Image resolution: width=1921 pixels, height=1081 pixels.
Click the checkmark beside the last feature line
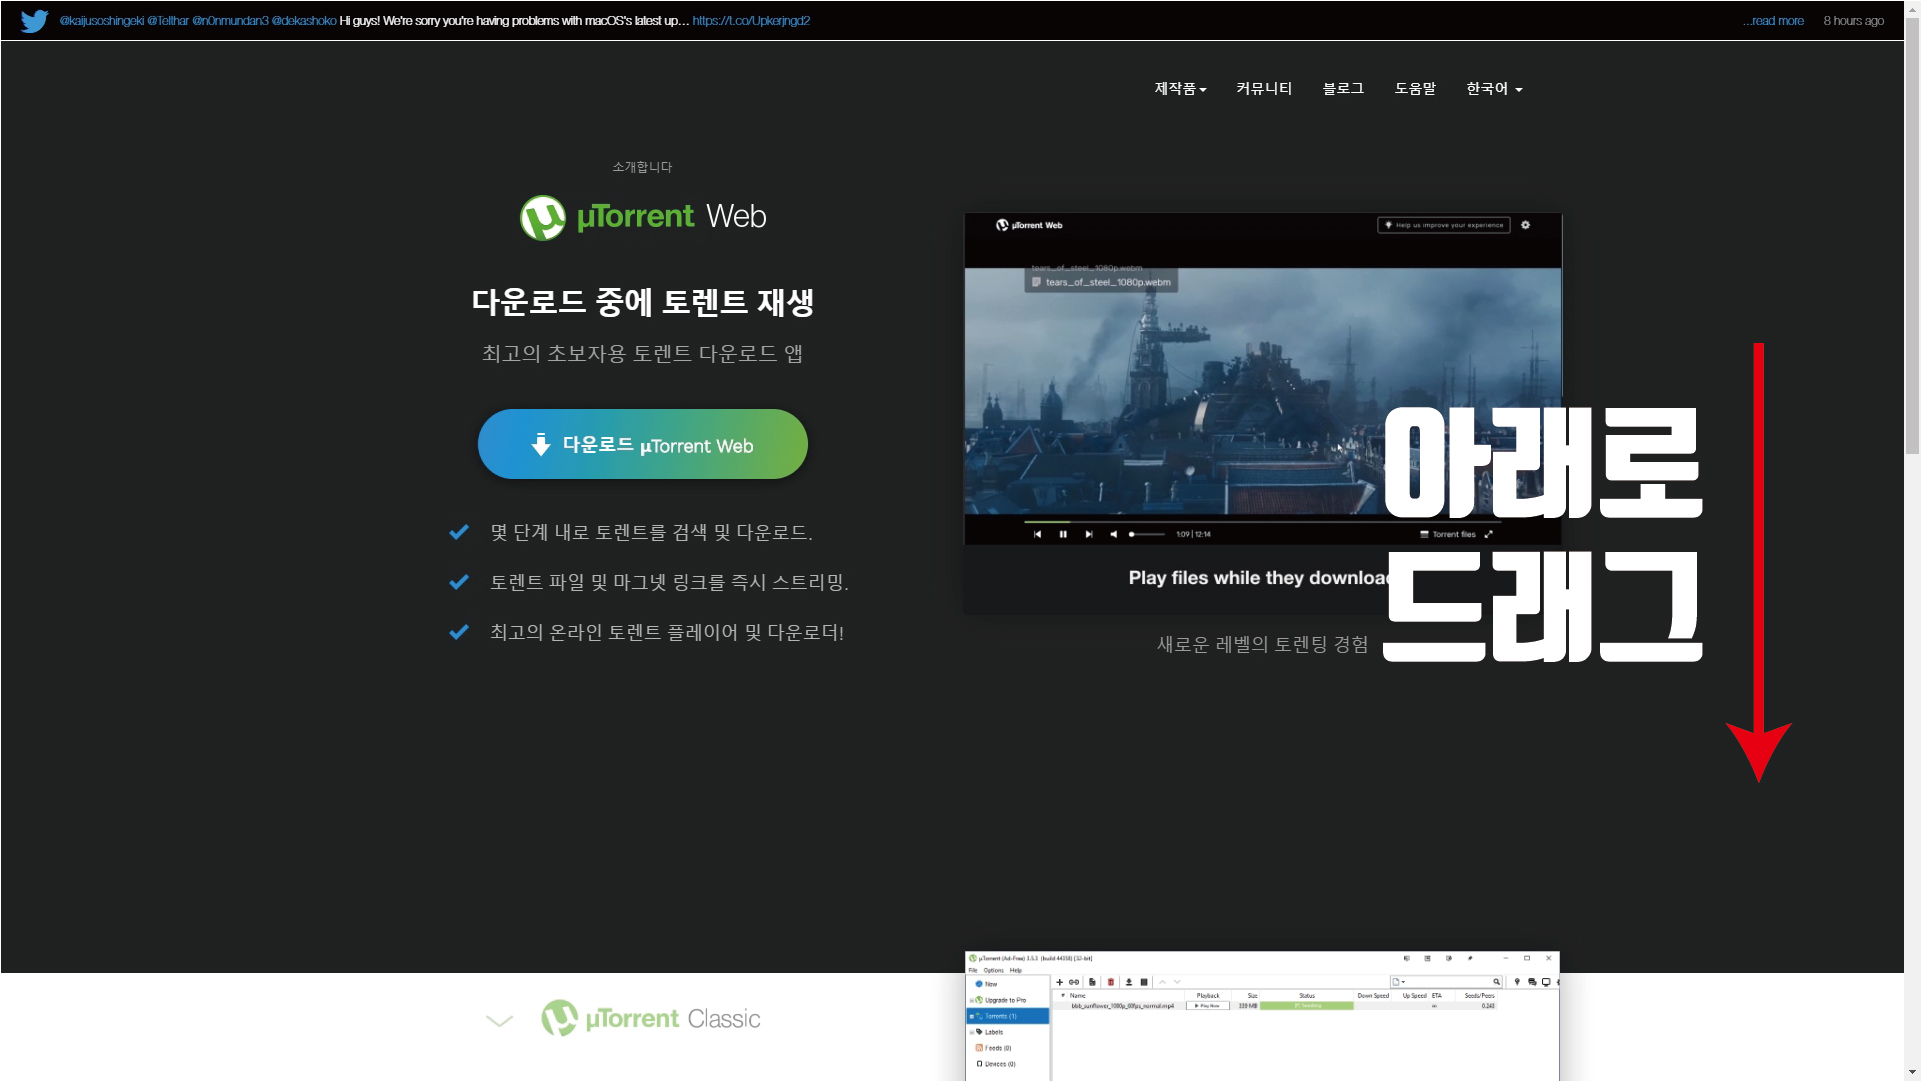click(x=459, y=632)
